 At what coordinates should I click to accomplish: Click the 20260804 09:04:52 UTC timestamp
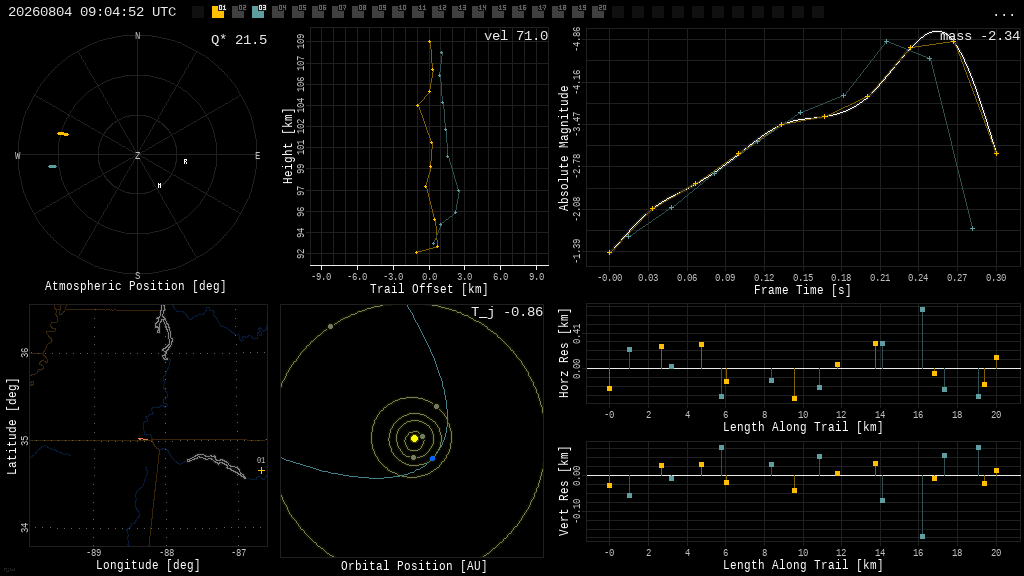92,12
